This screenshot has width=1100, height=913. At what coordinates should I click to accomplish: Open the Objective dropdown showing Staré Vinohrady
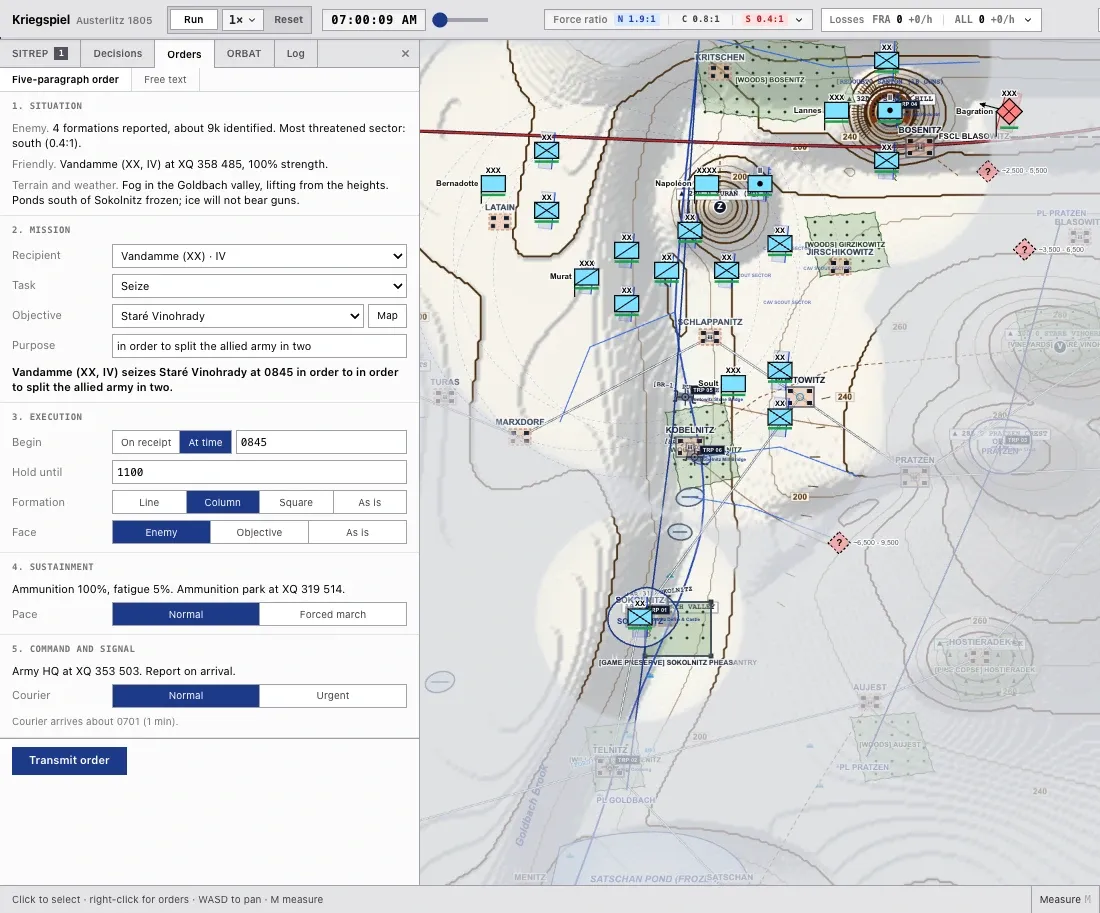coord(238,316)
